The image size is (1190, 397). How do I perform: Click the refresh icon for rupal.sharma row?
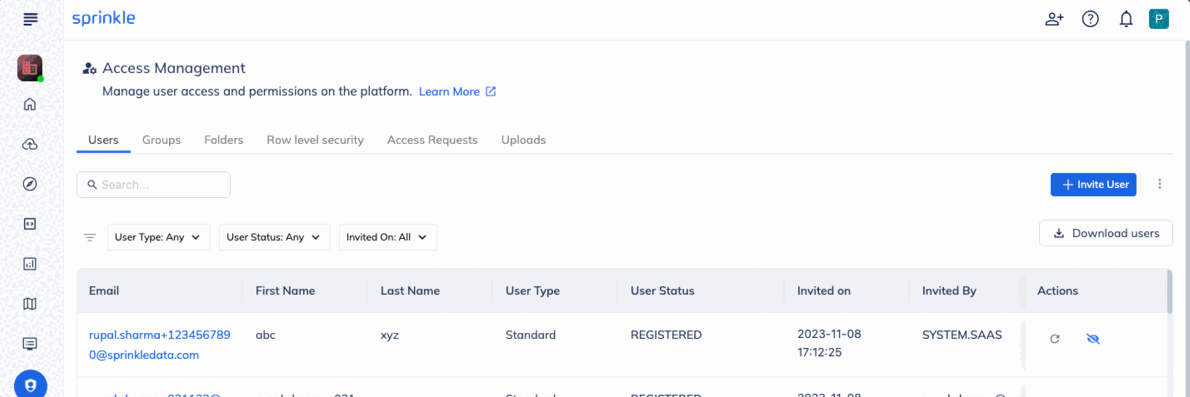[1054, 339]
